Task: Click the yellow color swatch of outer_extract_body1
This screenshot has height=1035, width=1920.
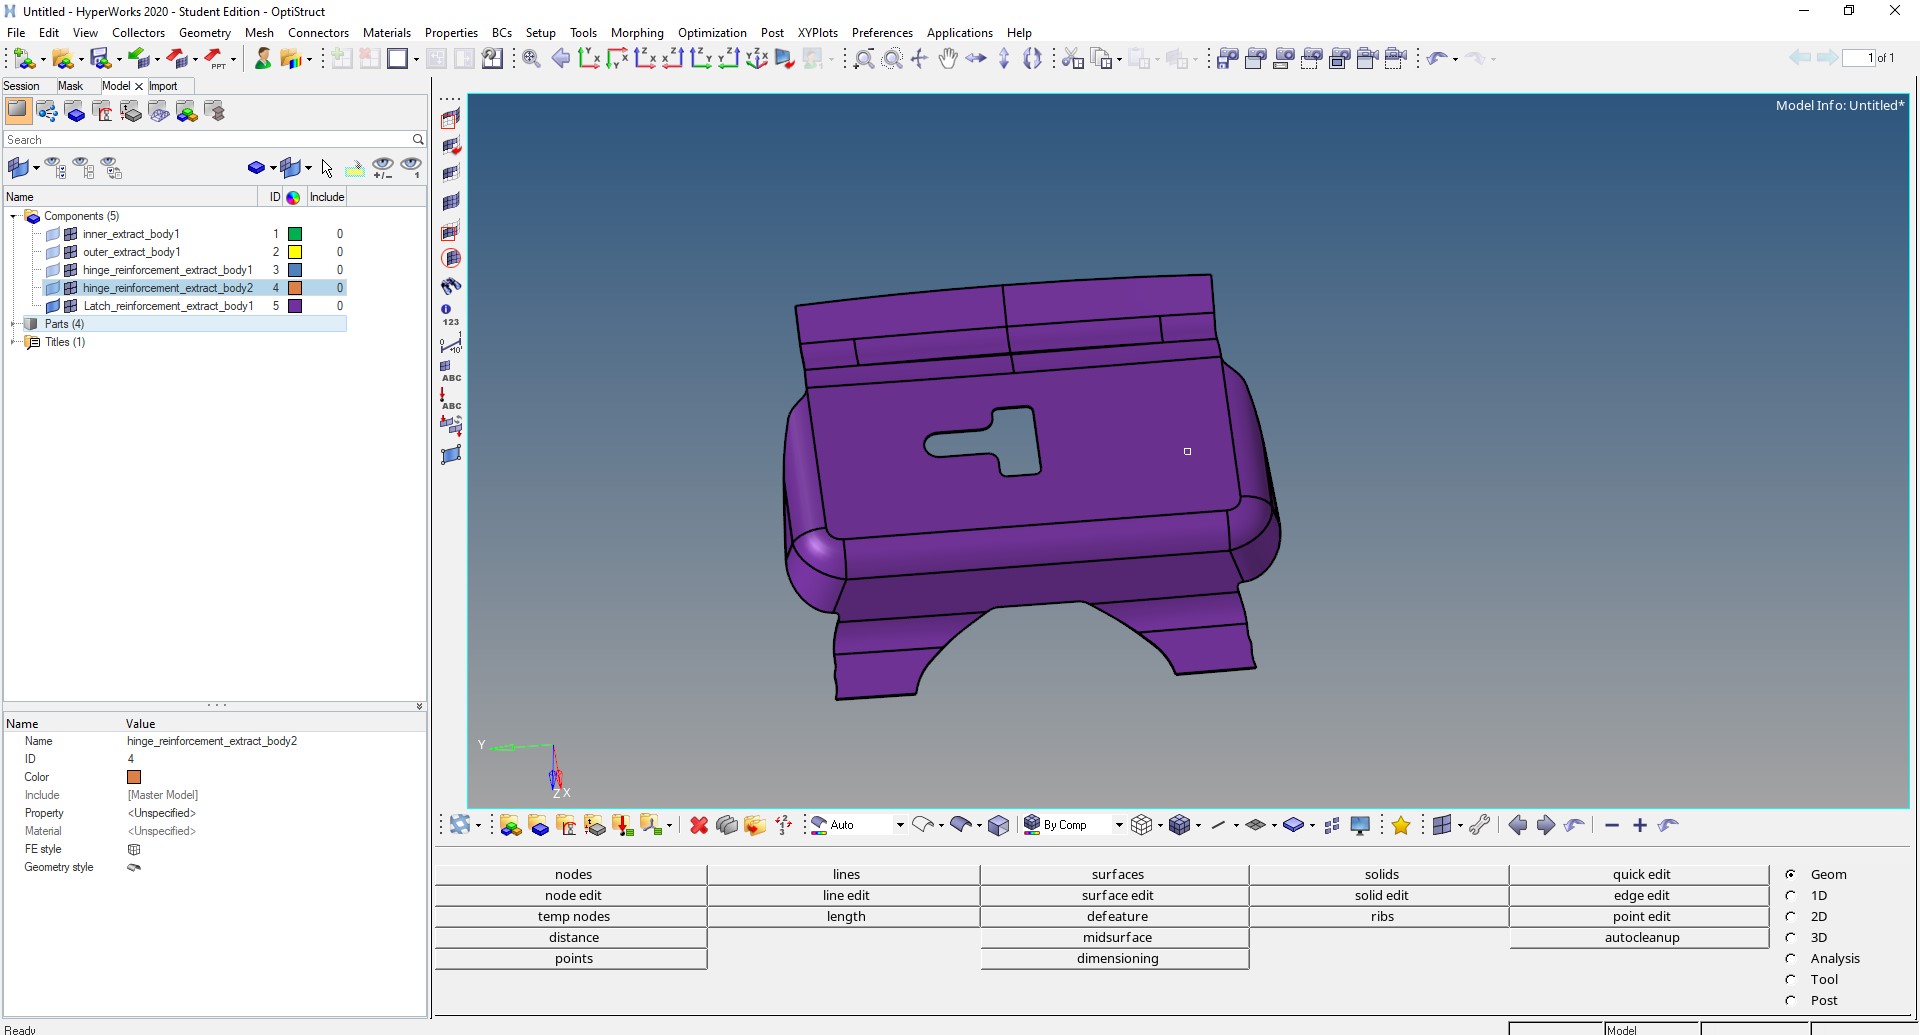Action: (x=295, y=252)
